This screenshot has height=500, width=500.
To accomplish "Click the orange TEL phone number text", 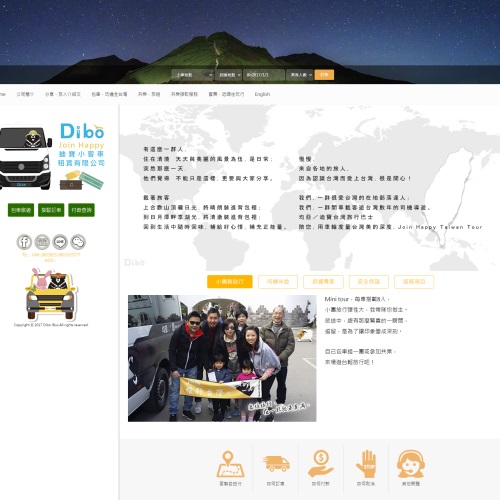I will click(x=51, y=255).
